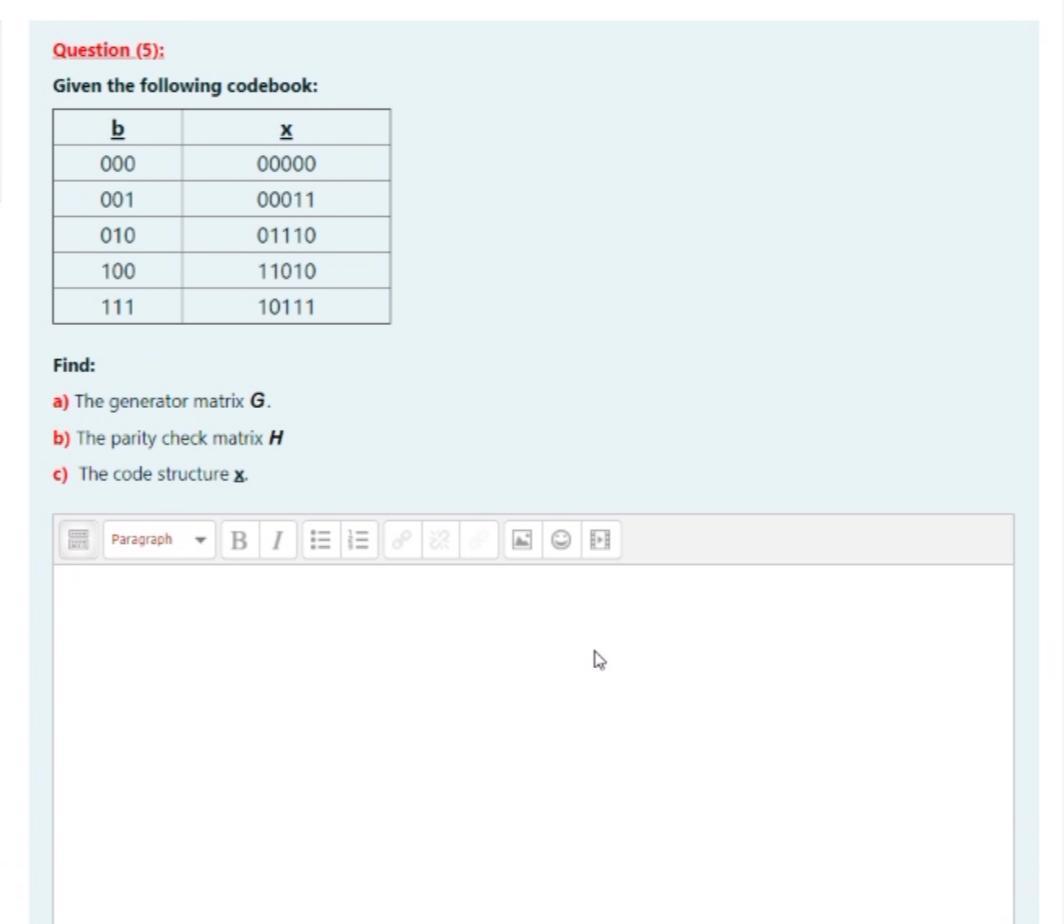Select the codeword 00011 table cell
Image resolution: width=1064 pixels, height=924 pixels.
(x=286, y=199)
